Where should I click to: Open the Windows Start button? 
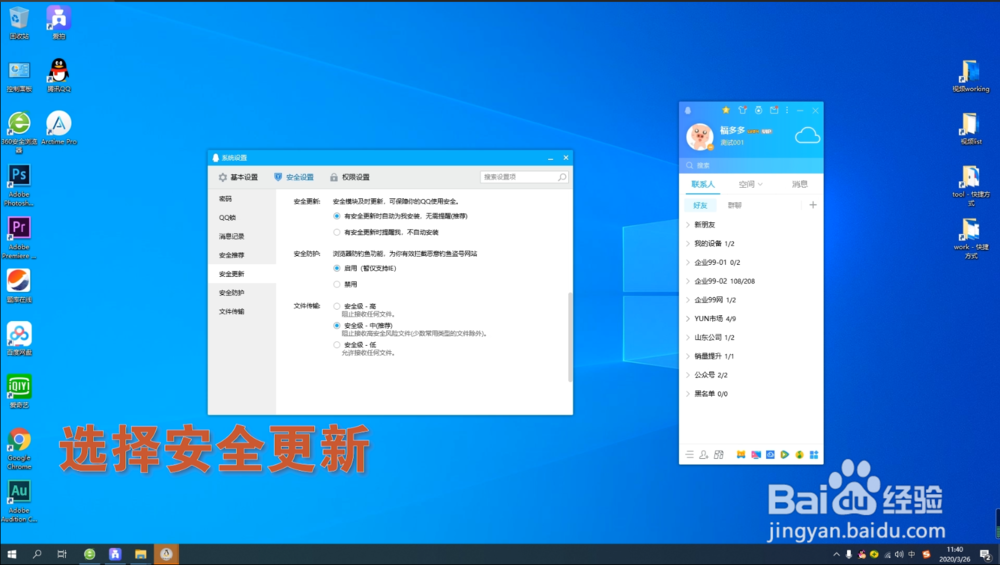[x=11, y=554]
